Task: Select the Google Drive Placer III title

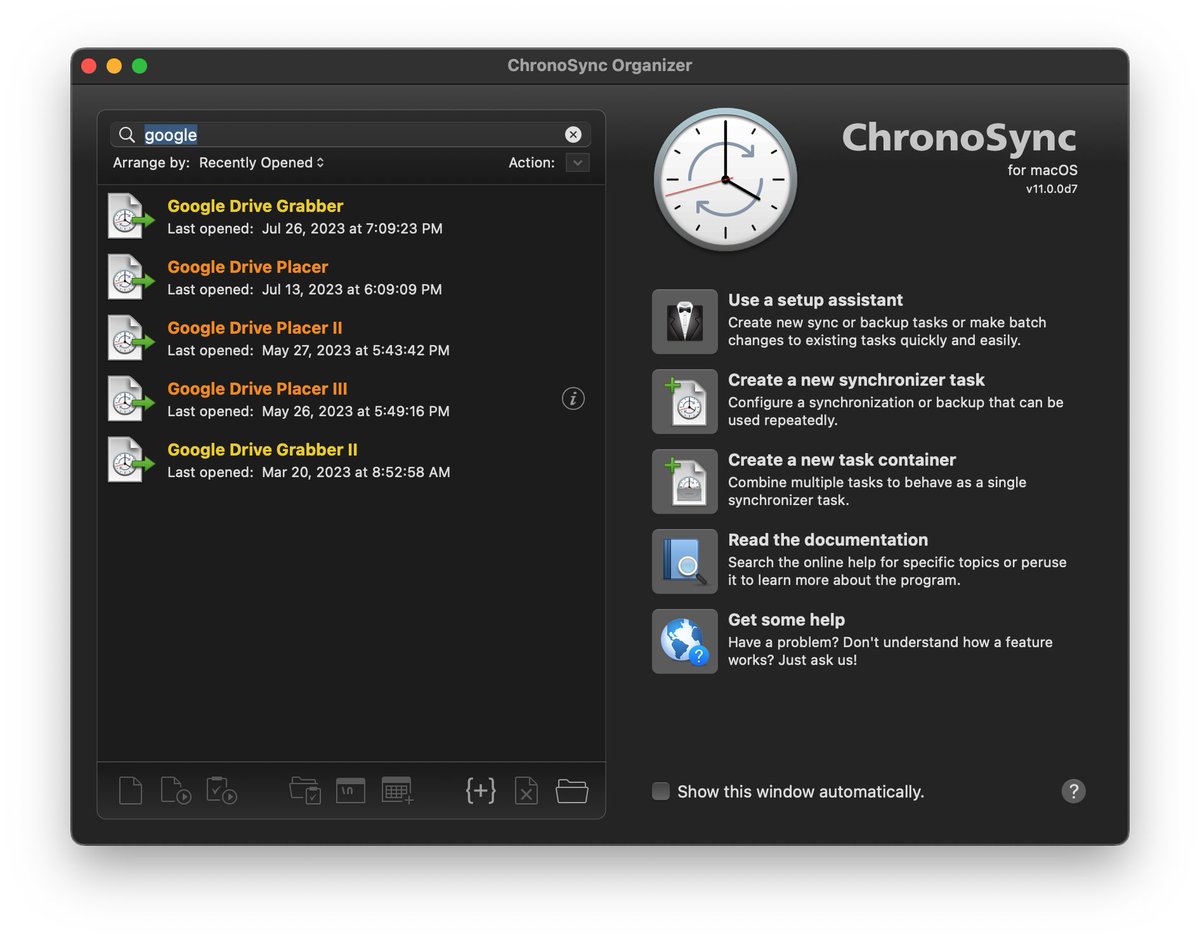Action: 257,389
